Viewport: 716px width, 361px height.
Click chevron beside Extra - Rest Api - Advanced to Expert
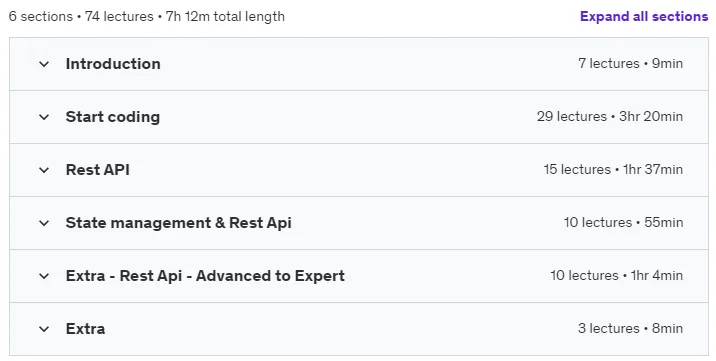[x=44, y=276]
